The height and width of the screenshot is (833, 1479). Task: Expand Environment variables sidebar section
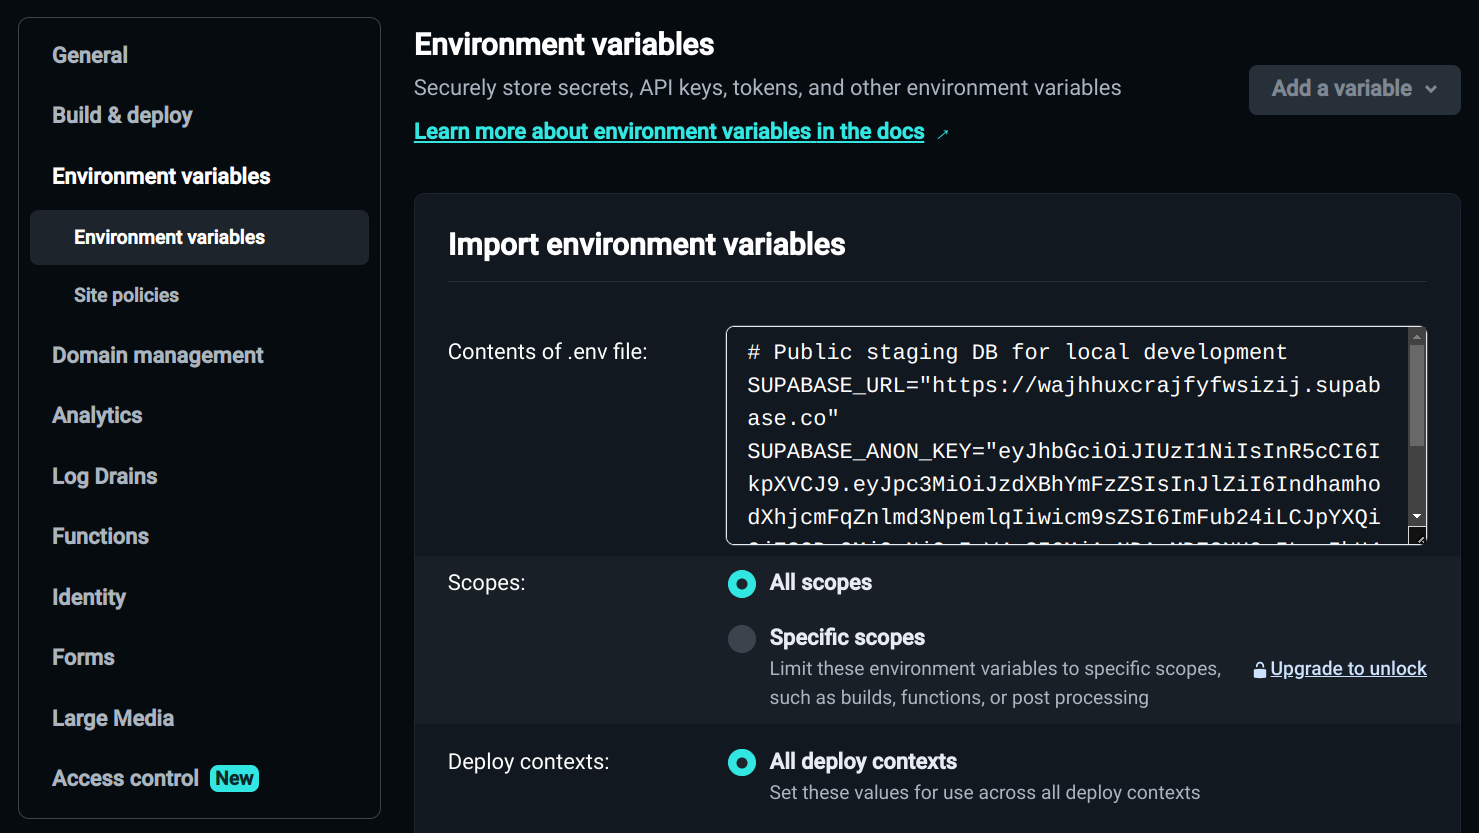[161, 176]
